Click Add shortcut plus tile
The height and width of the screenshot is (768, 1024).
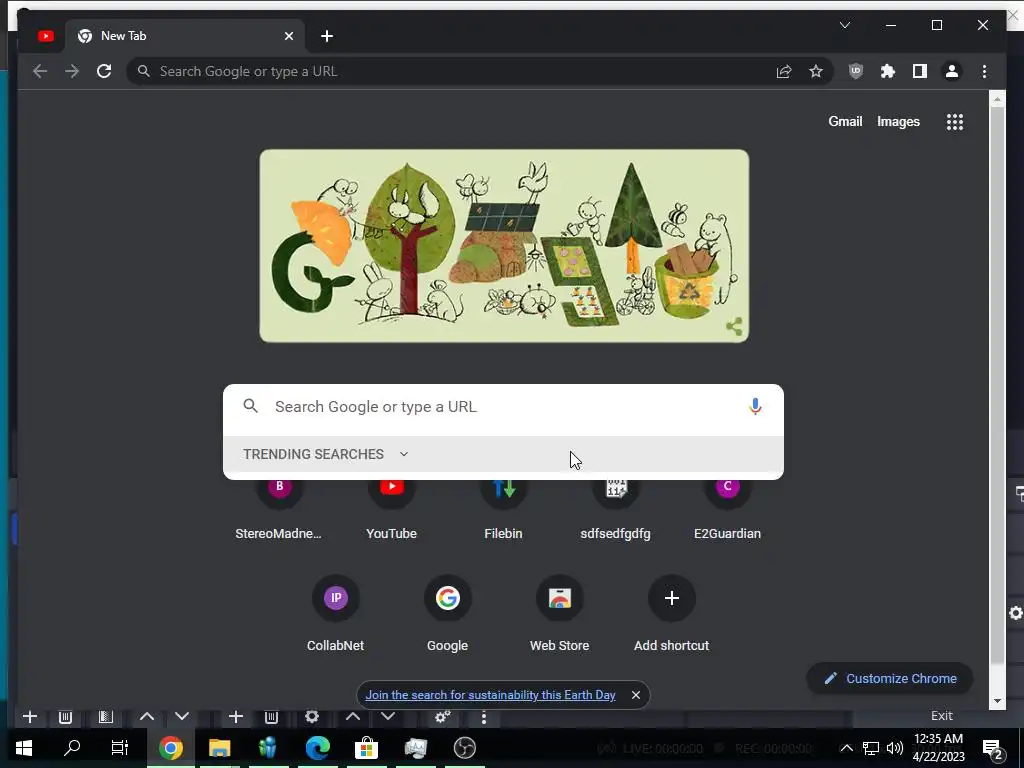pyautogui.click(x=671, y=613)
